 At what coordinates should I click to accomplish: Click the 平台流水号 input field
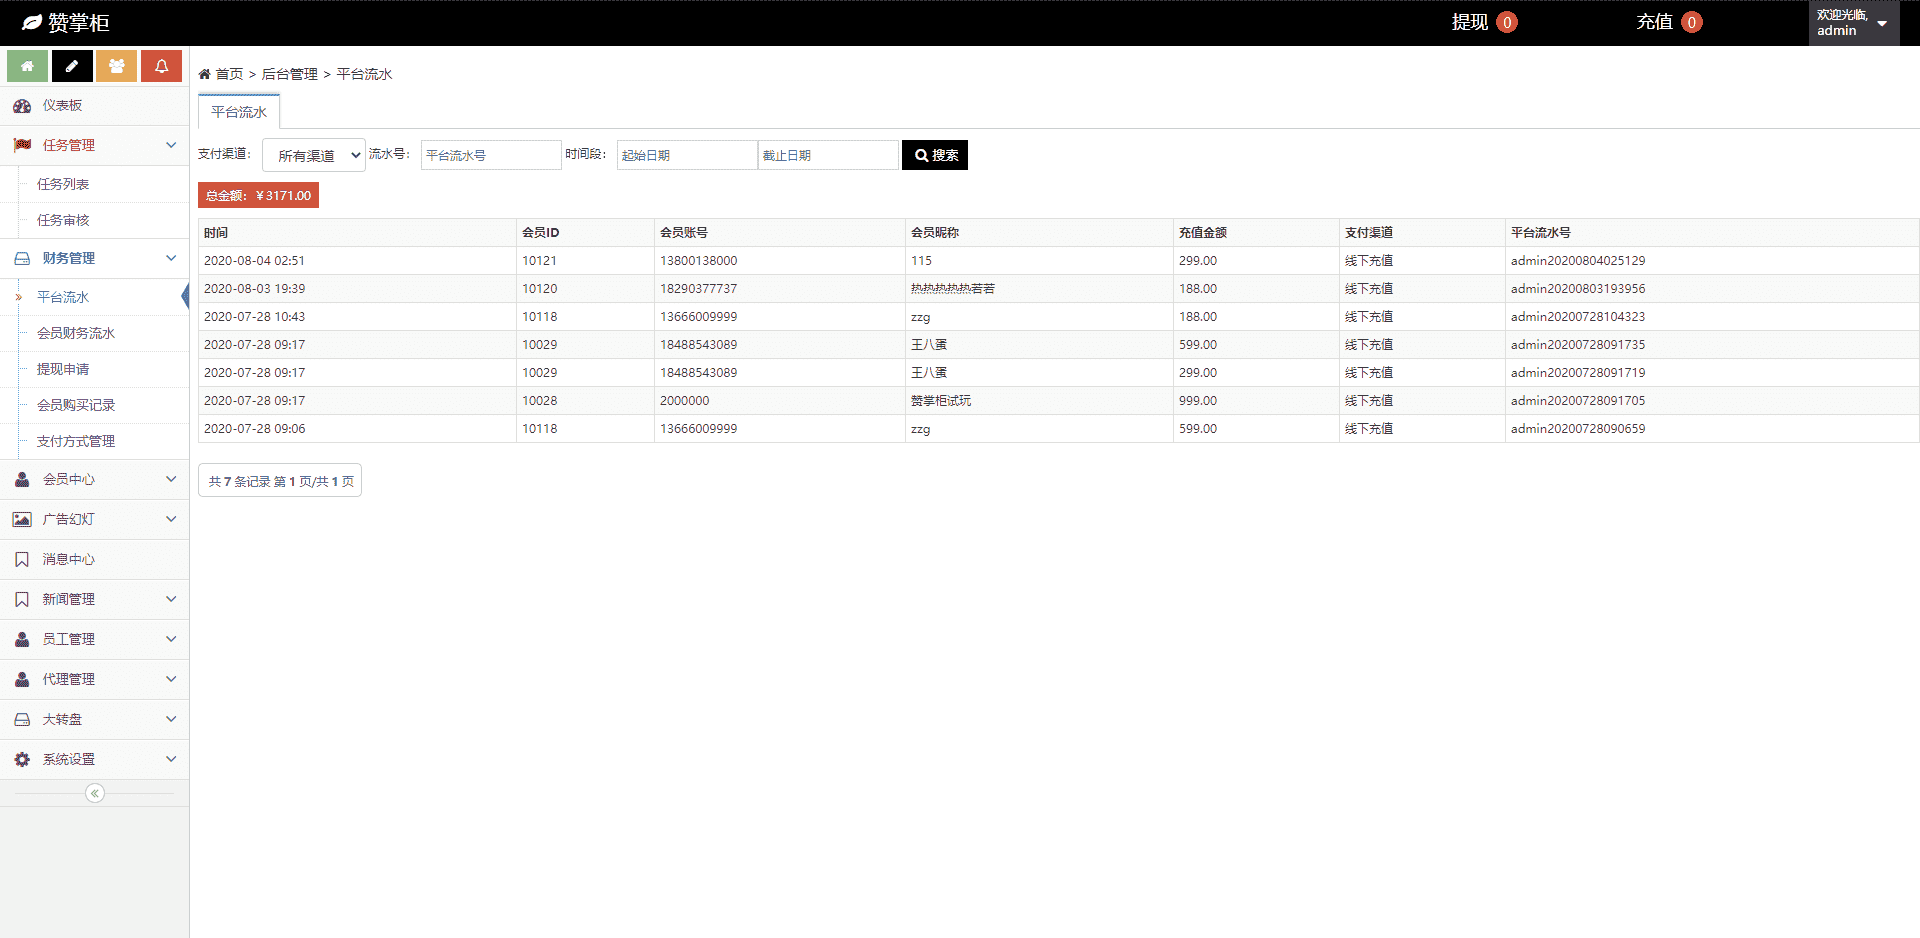(x=490, y=155)
